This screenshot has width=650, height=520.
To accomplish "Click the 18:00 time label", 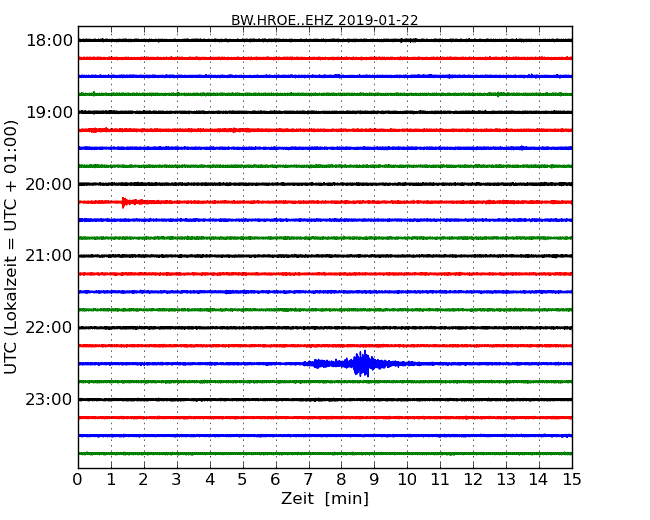I will click(x=49, y=41).
